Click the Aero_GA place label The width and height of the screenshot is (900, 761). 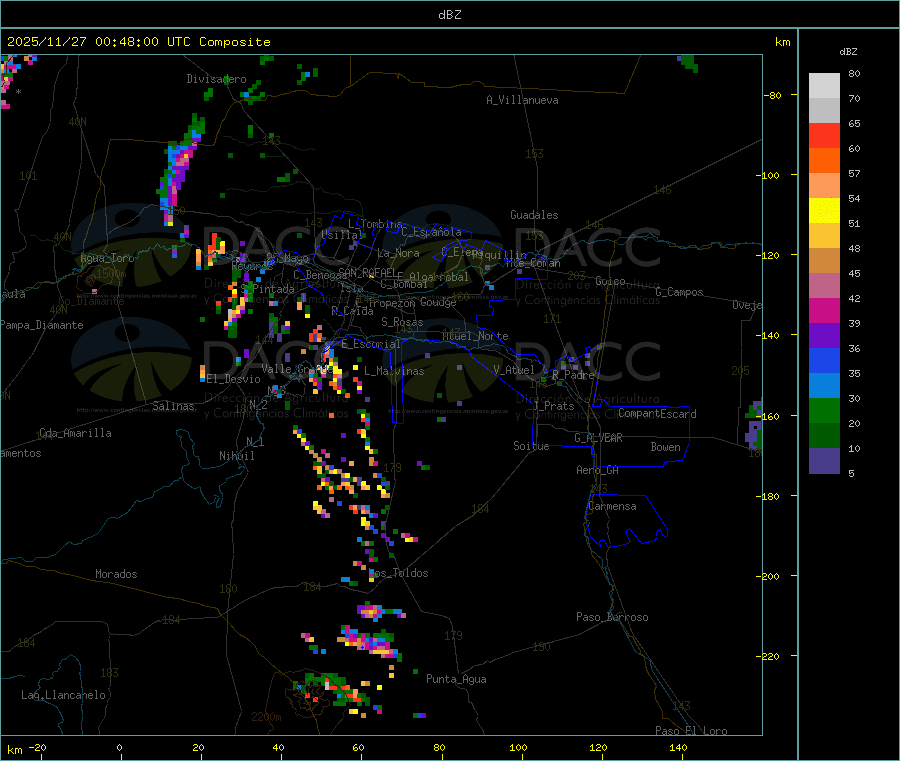tap(598, 470)
